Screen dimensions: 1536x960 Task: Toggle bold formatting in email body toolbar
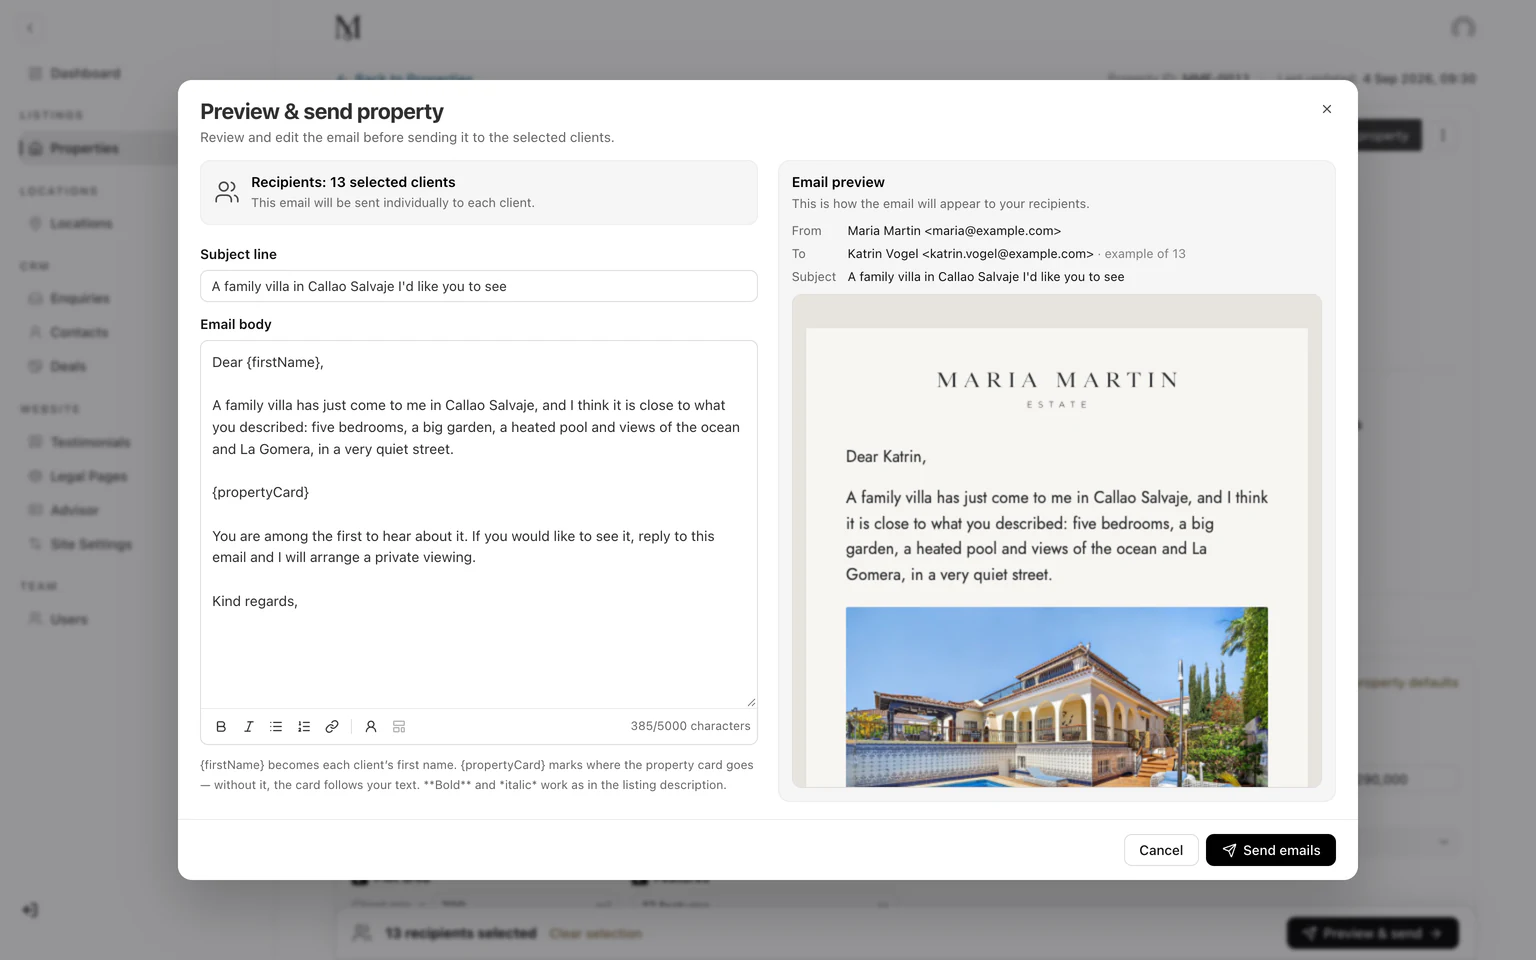221,727
